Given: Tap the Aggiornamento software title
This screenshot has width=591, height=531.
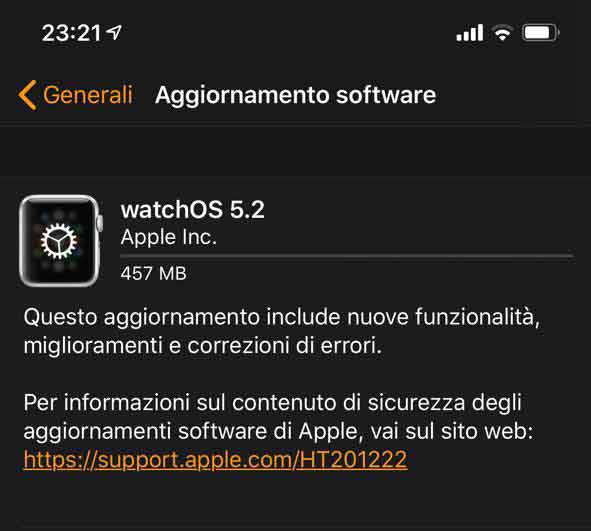Looking at the screenshot, I should pyautogui.click(x=296, y=95).
